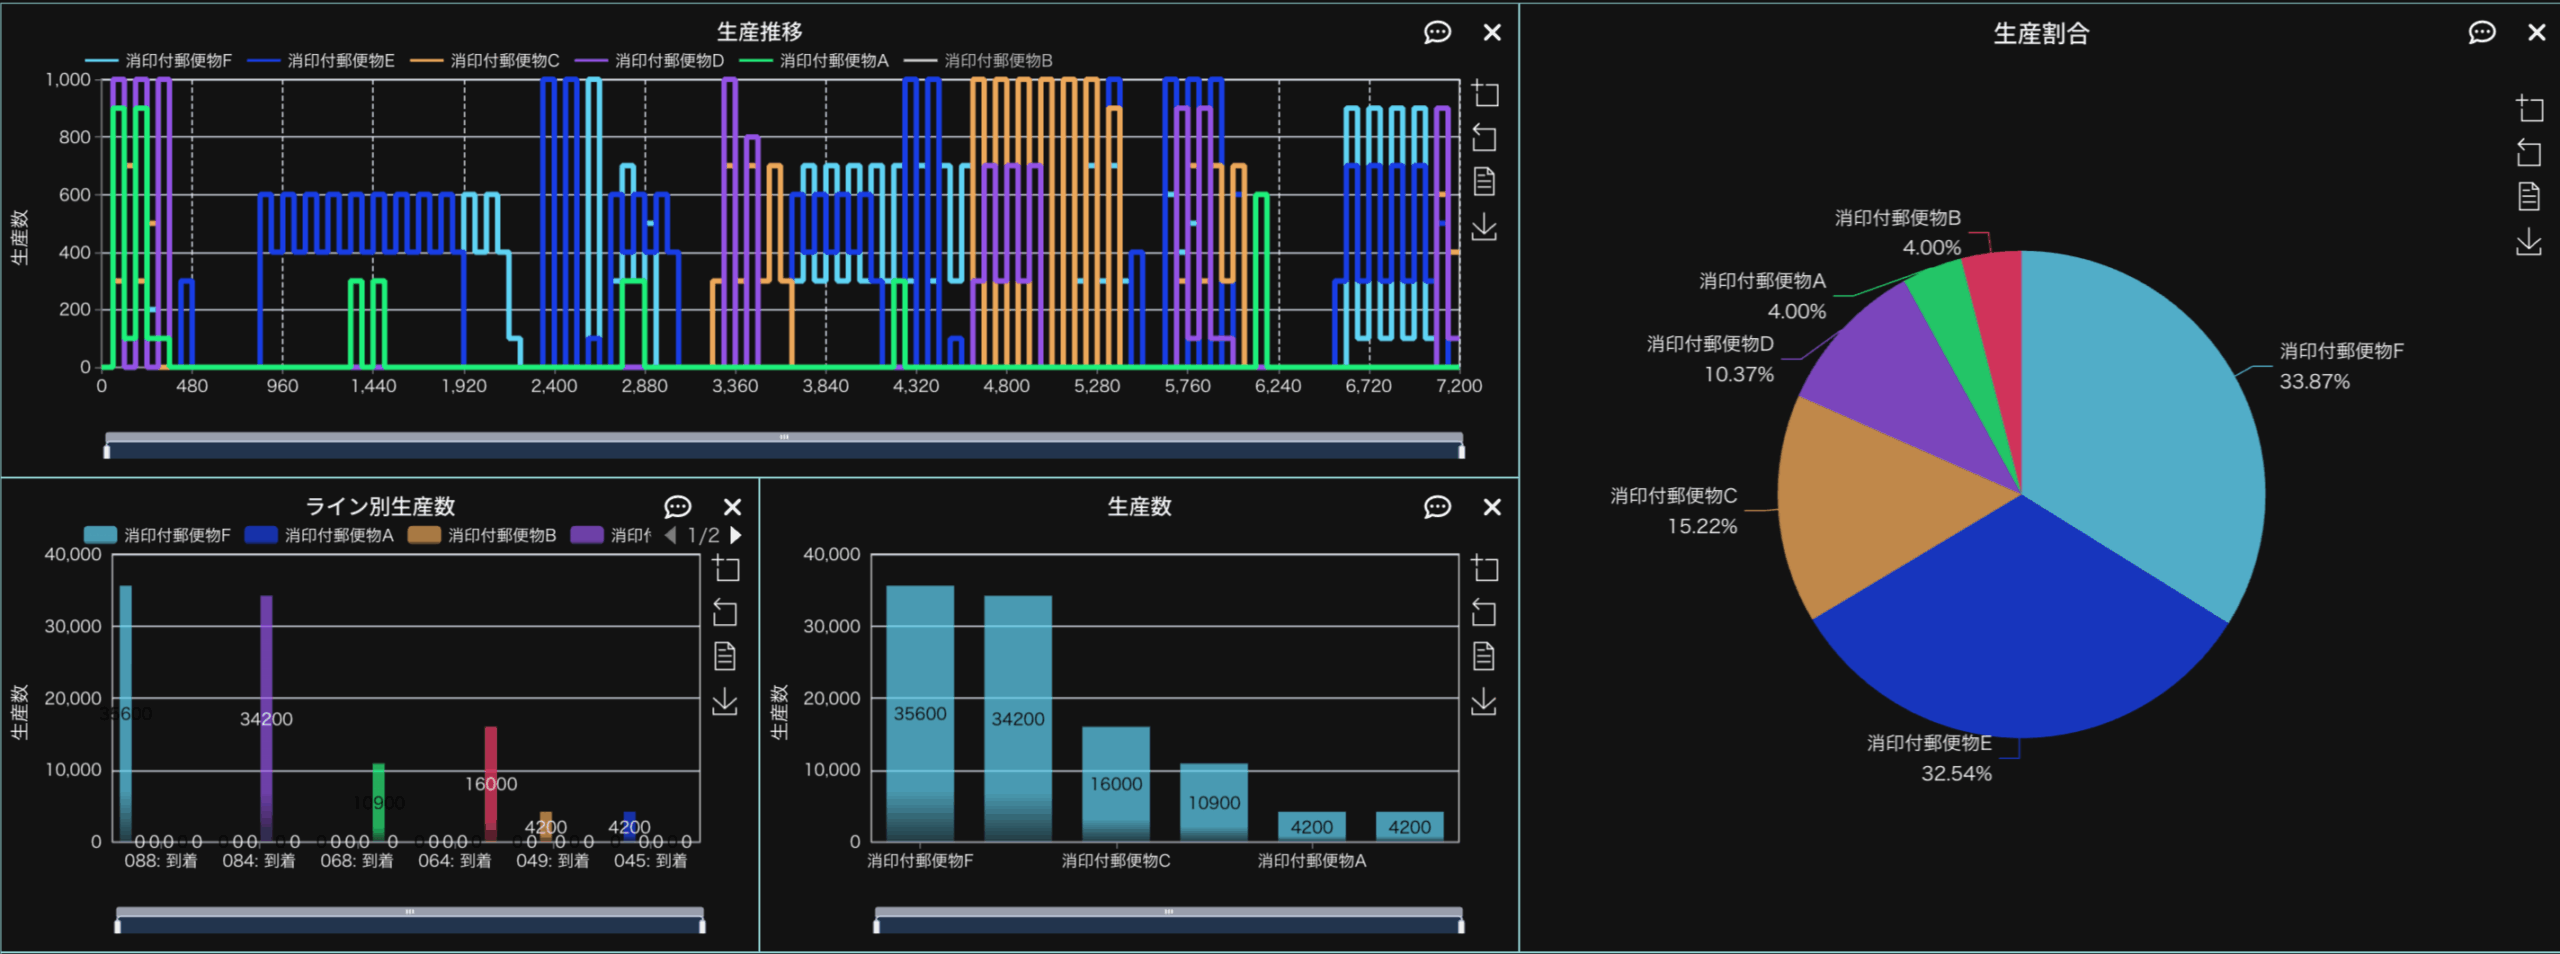The image size is (2560, 954).
Task: Save the 生産数 bar chart as image
Action: [x=1484, y=702]
